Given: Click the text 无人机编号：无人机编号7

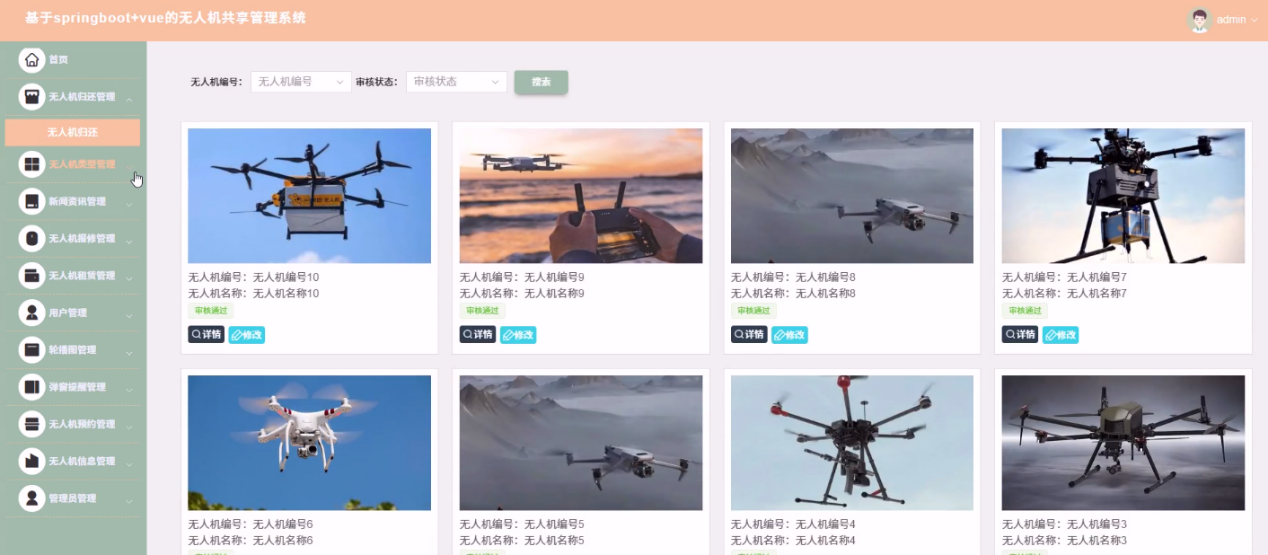Looking at the screenshot, I should pyautogui.click(x=1064, y=277).
